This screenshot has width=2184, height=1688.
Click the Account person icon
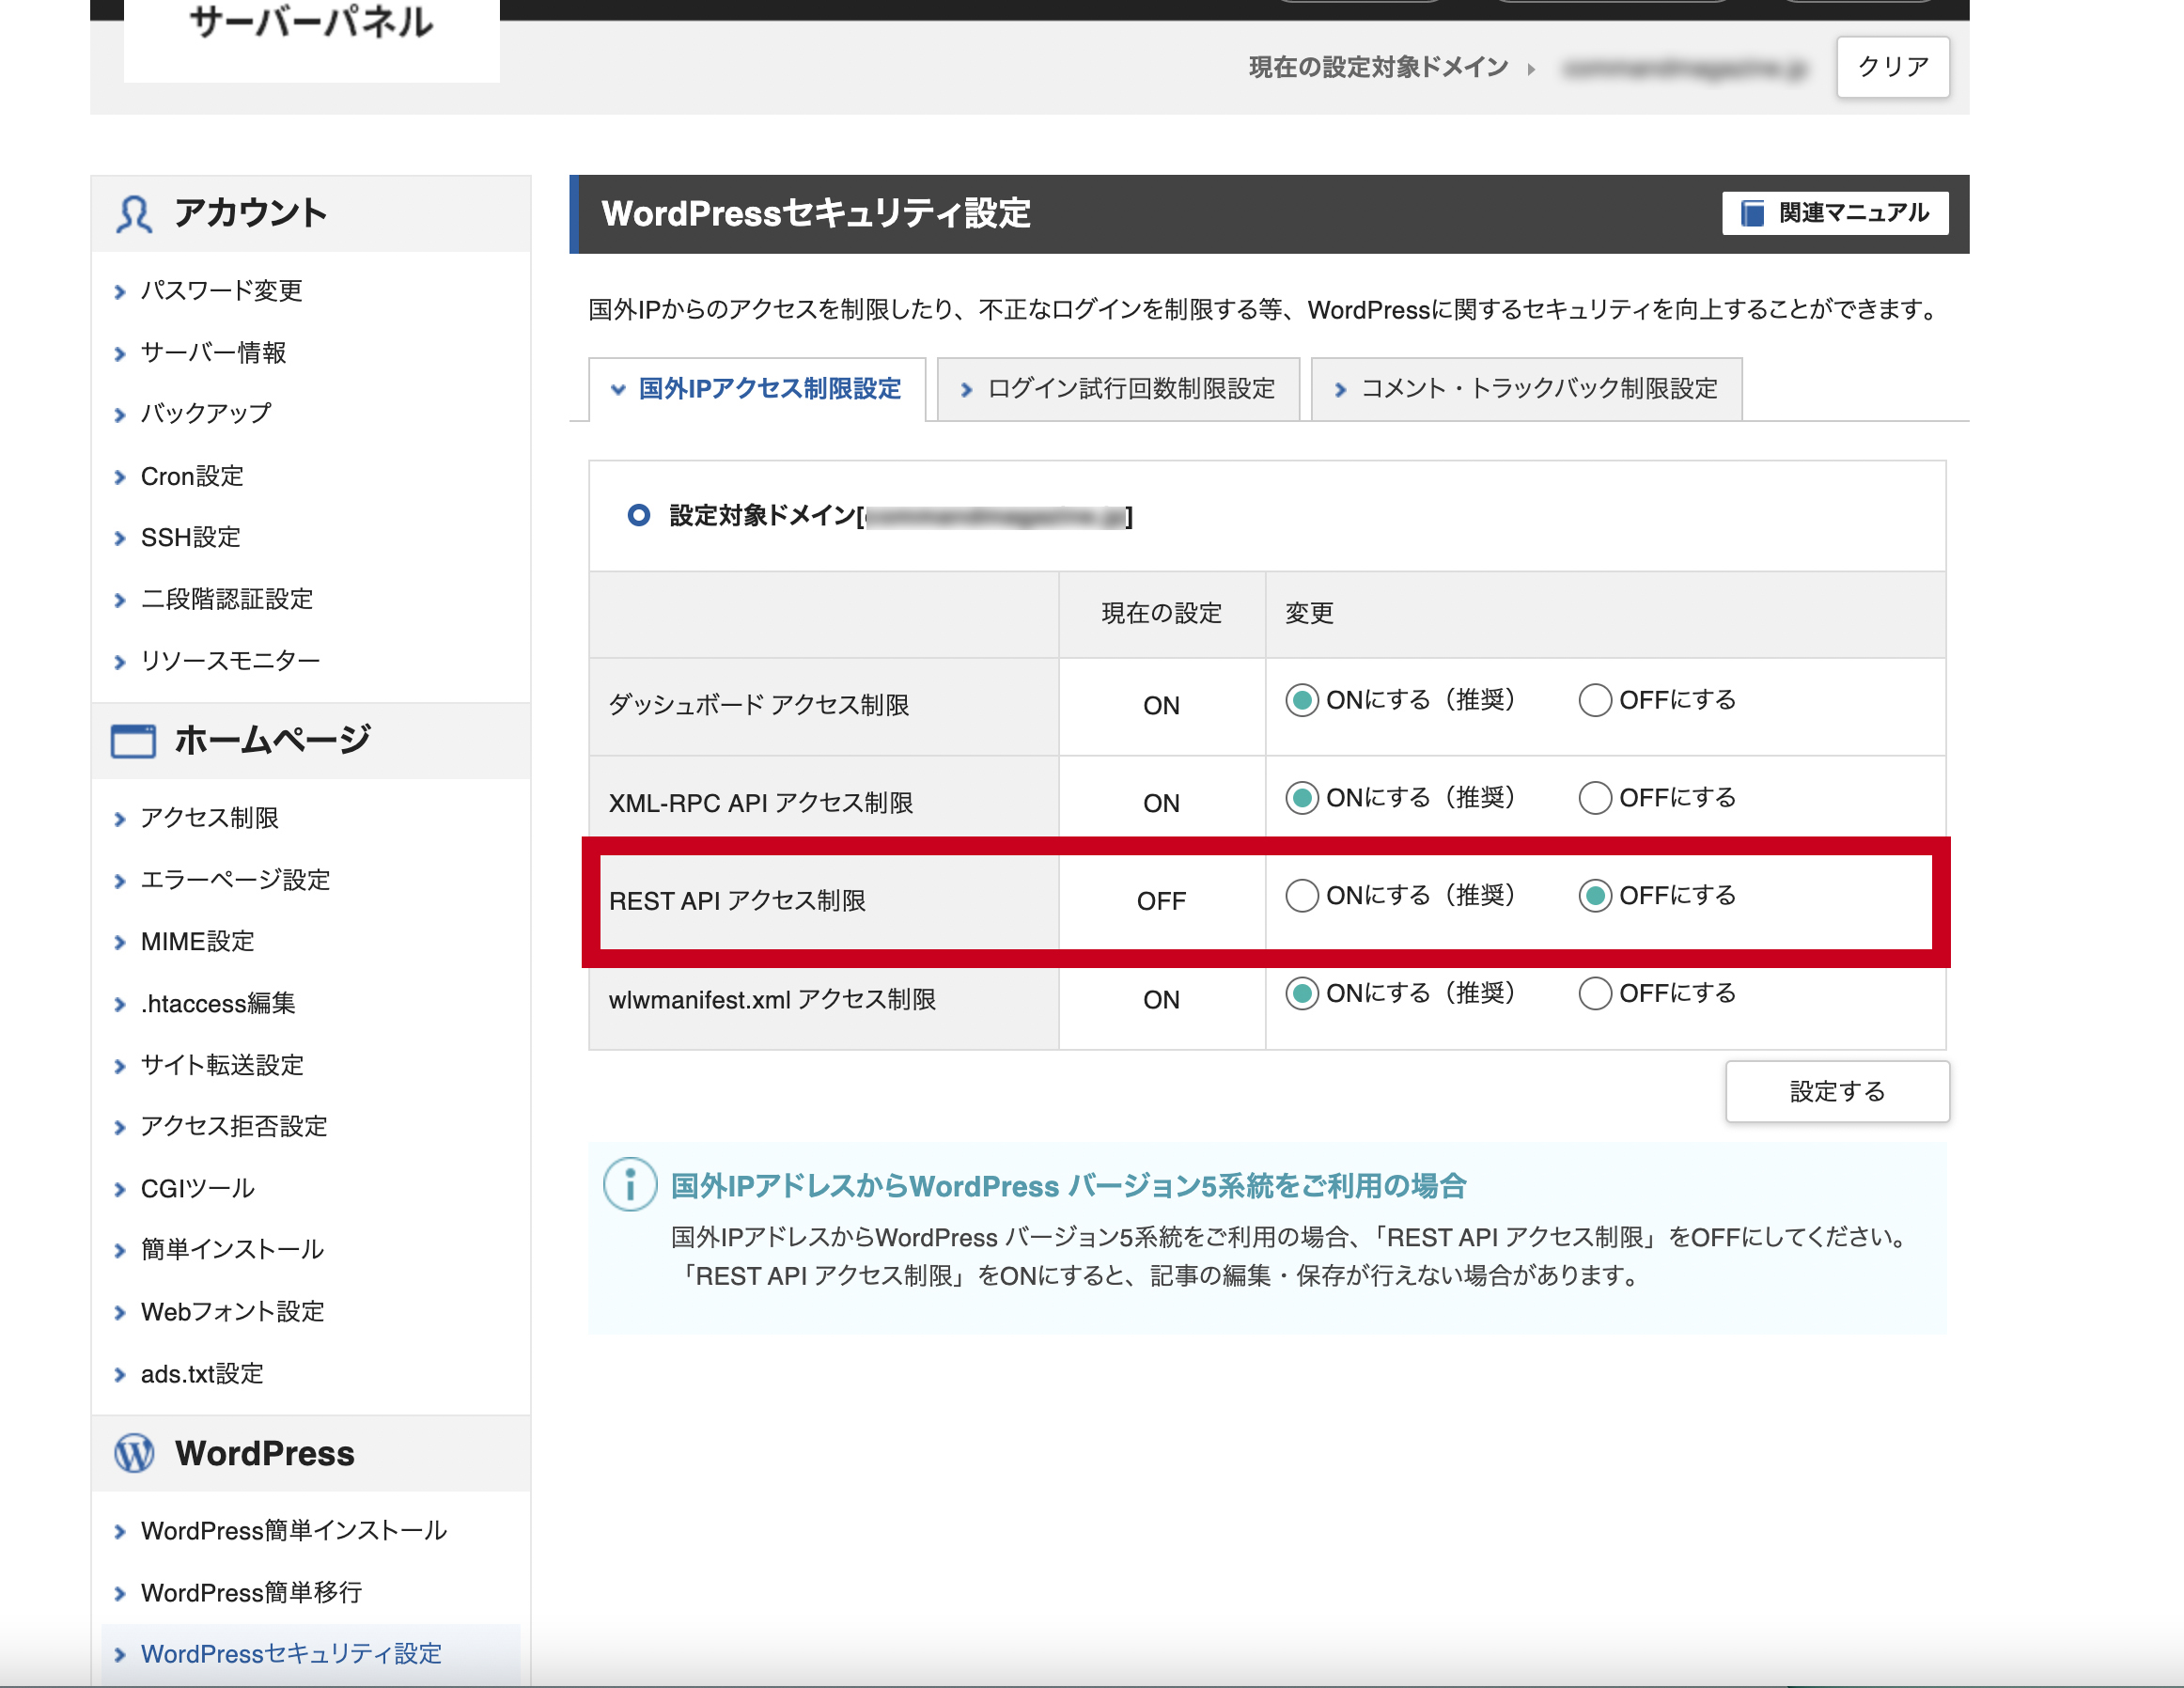pyautogui.click(x=133, y=214)
